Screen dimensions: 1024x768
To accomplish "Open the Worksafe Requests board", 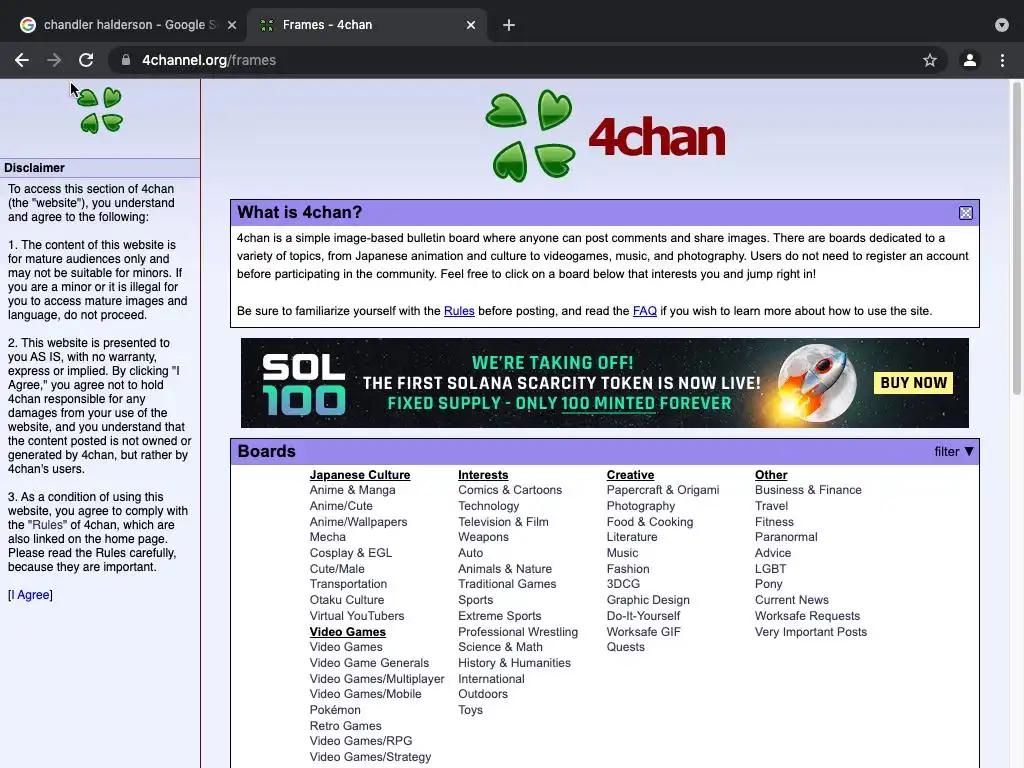I will [x=807, y=616].
